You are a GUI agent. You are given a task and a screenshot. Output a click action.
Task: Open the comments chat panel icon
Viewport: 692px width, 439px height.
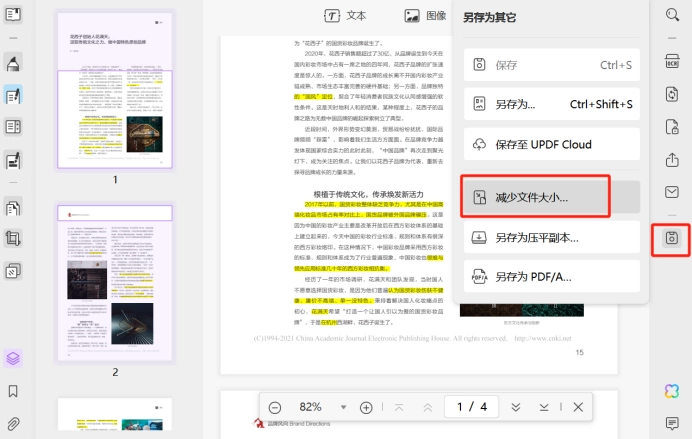(x=672, y=423)
